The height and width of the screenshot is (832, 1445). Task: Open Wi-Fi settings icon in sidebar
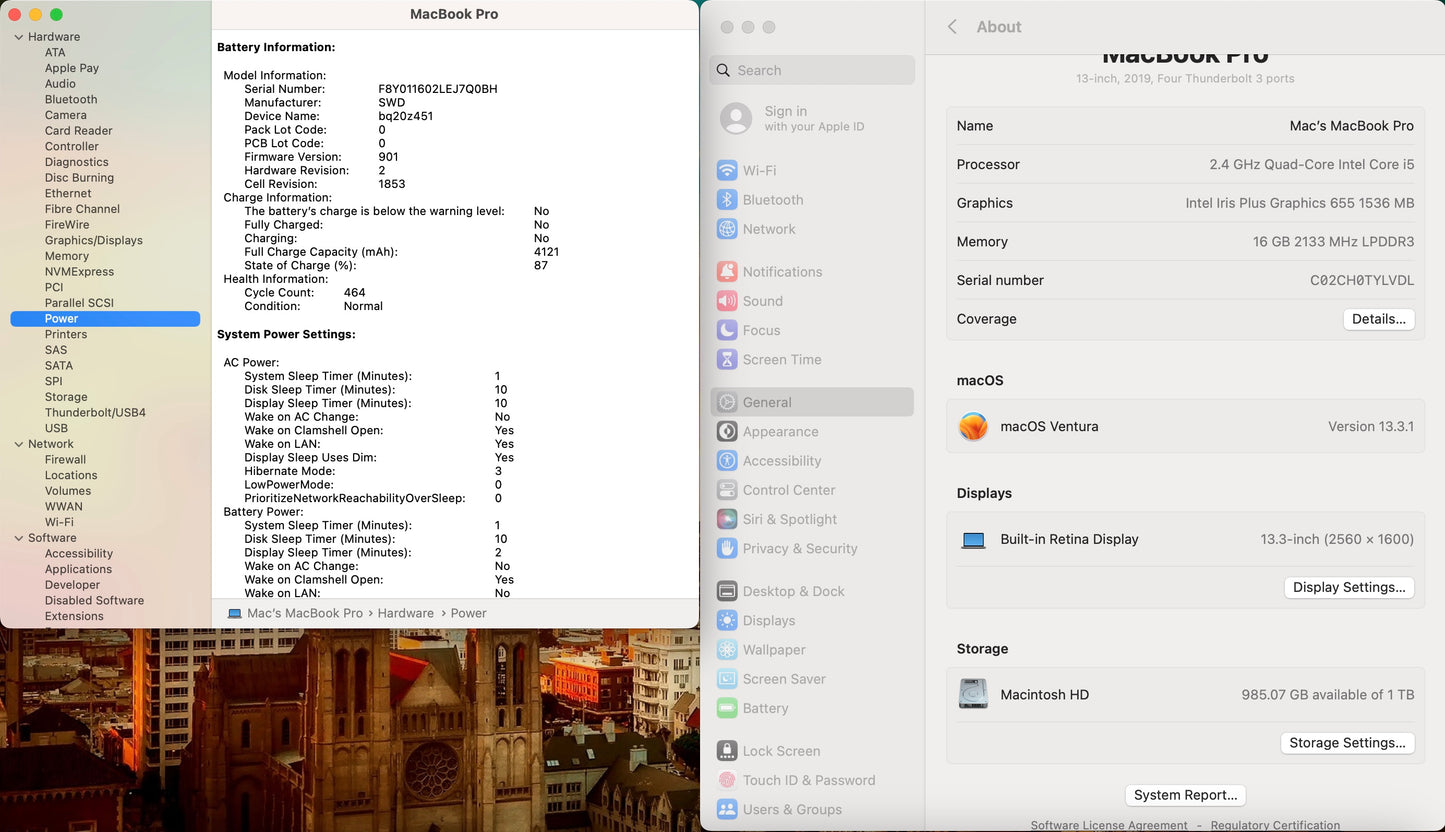727,171
